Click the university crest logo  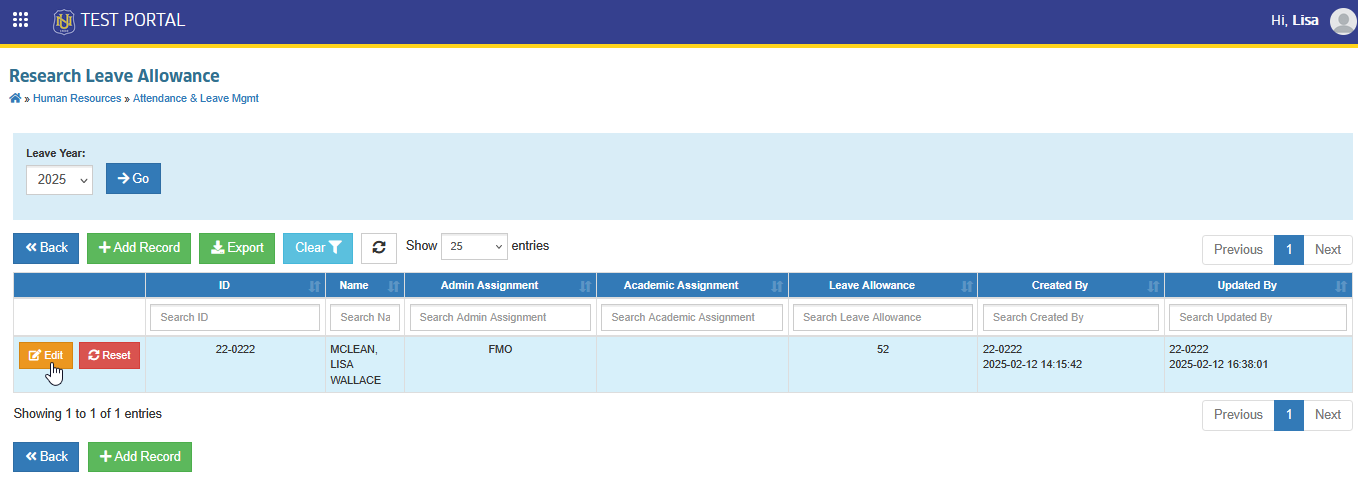click(64, 20)
